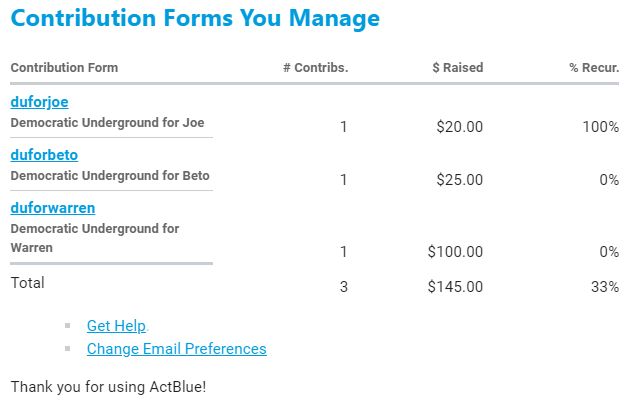
Task: Click the $20.00 raised amount
Action: (460, 127)
